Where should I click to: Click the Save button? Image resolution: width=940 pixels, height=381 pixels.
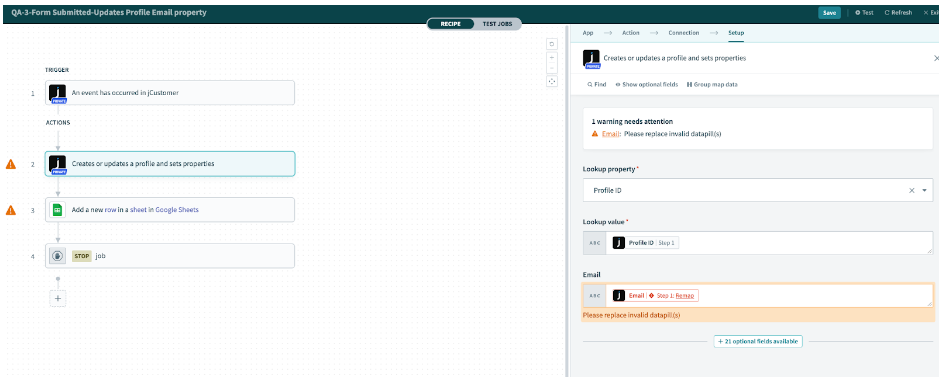[x=830, y=13]
